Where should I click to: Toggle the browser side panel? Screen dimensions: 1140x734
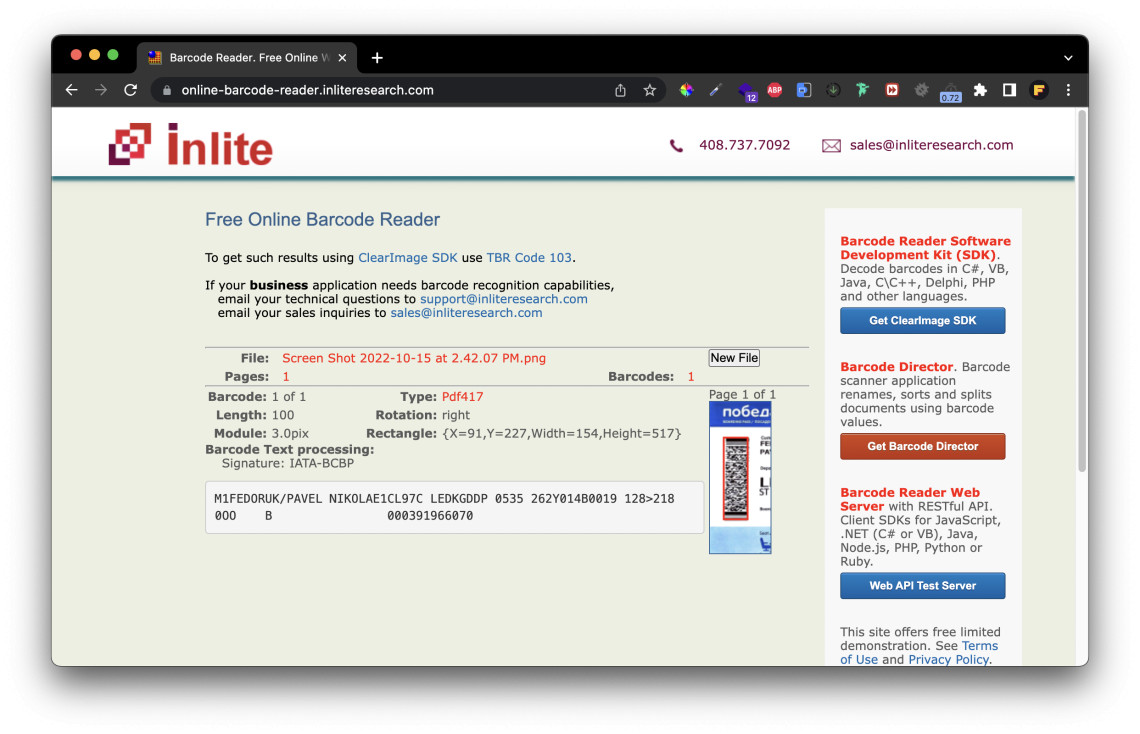click(x=1009, y=90)
